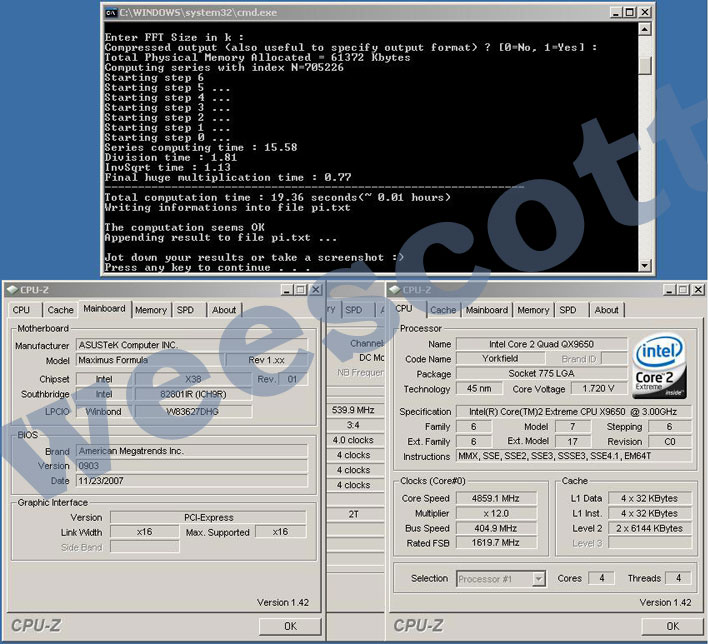Click the cmd.exe title bar icon
Screen dimensions: 708x644
(x=111, y=13)
